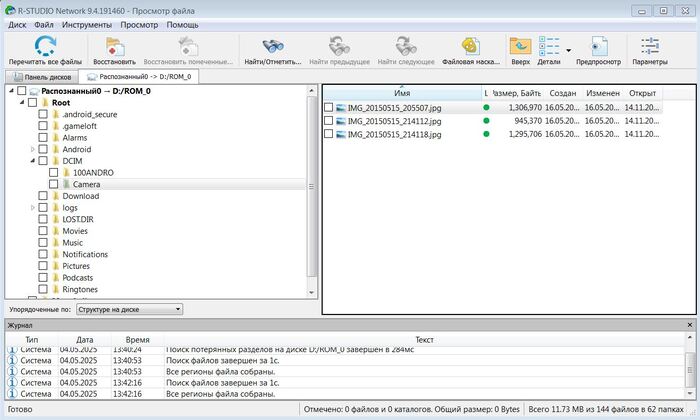Click the Текст column header in journal
Screen dimensions: 700x420
click(x=424, y=340)
